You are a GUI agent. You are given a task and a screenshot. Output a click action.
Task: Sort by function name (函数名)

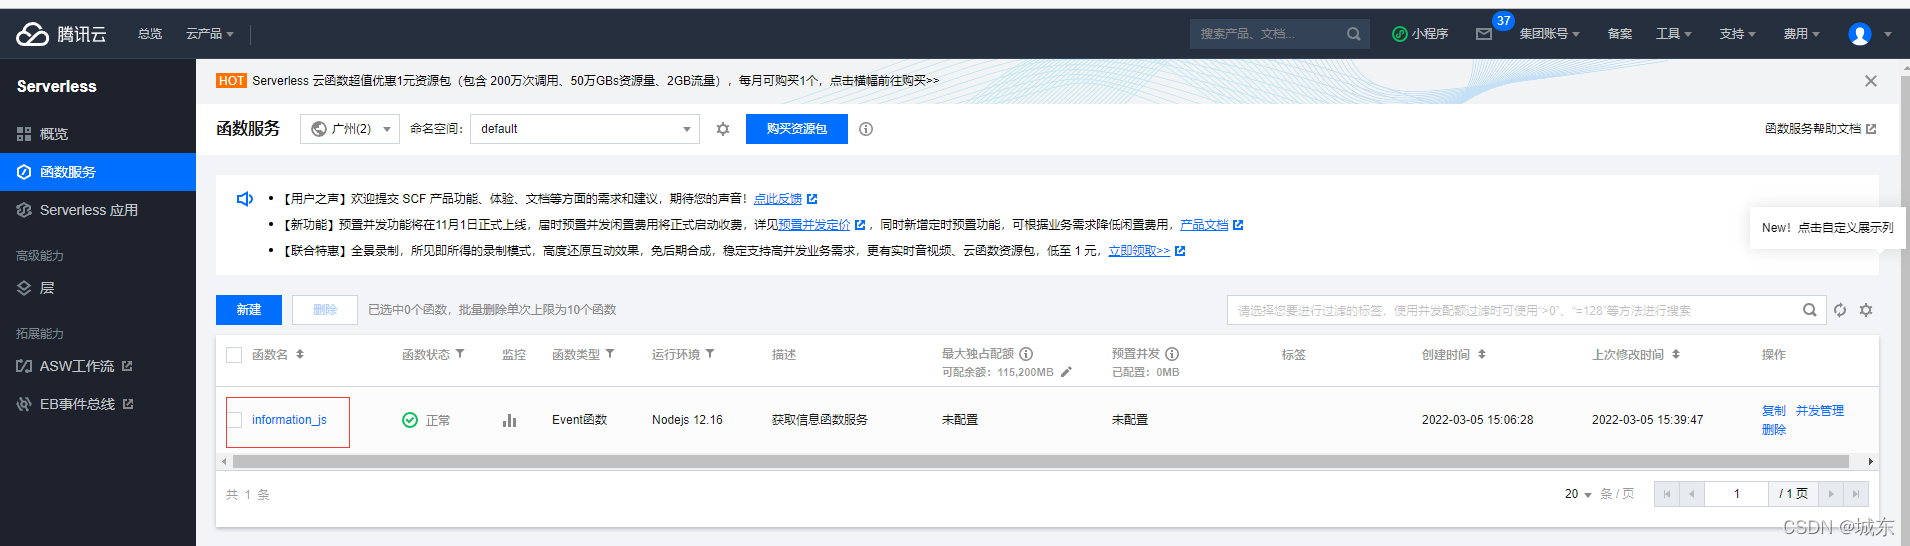point(300,354)
